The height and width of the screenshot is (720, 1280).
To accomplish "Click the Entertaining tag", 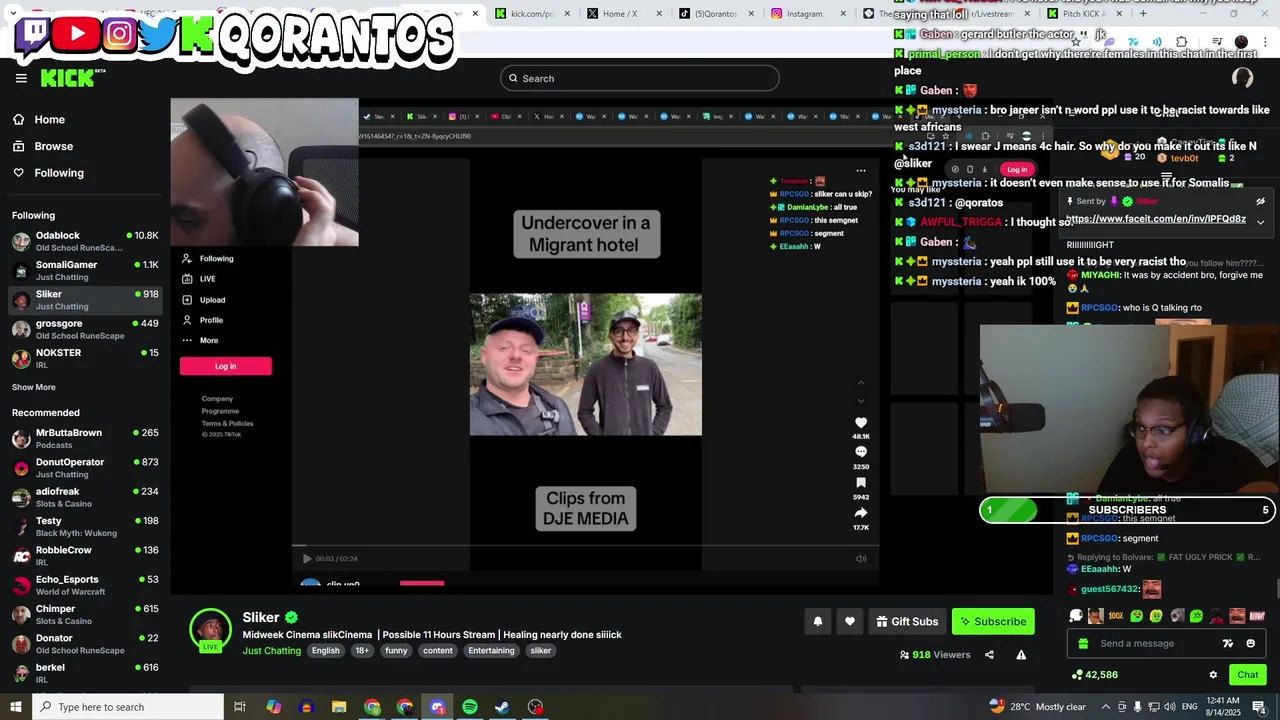I will (x=491, y=651).
